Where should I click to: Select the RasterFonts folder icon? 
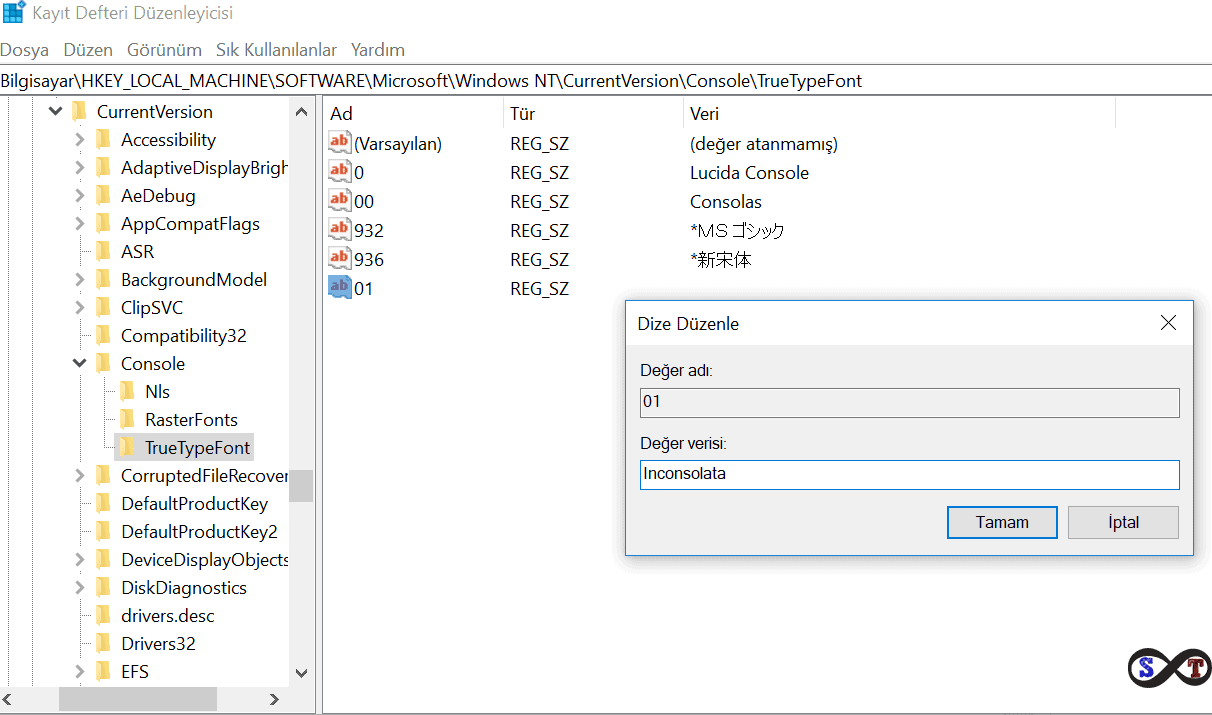(127, 419)
